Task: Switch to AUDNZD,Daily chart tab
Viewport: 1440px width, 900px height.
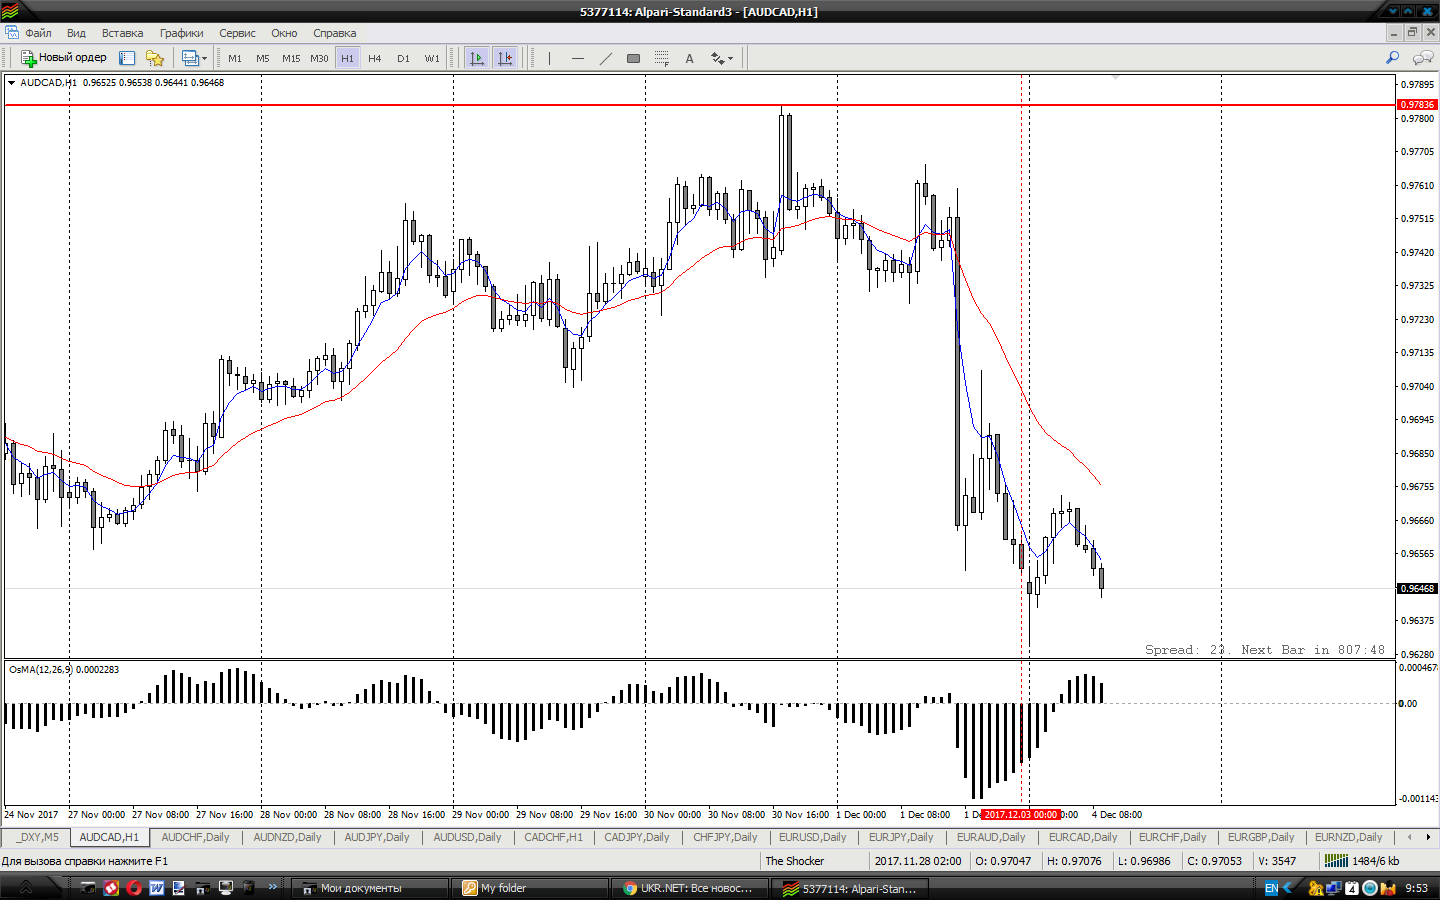Action: 287,837
